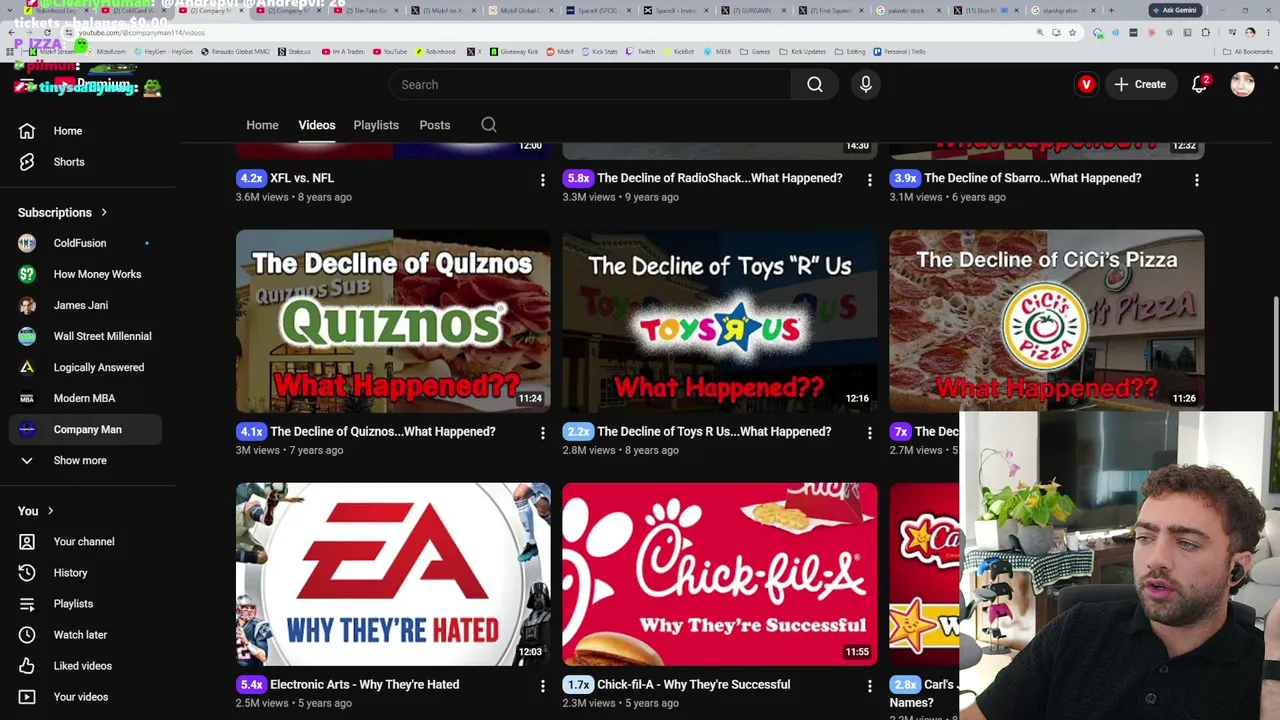The image size is (1280, 720).
Task: Open the account avatar menu in YouTube header
Action: point(1242,85)
